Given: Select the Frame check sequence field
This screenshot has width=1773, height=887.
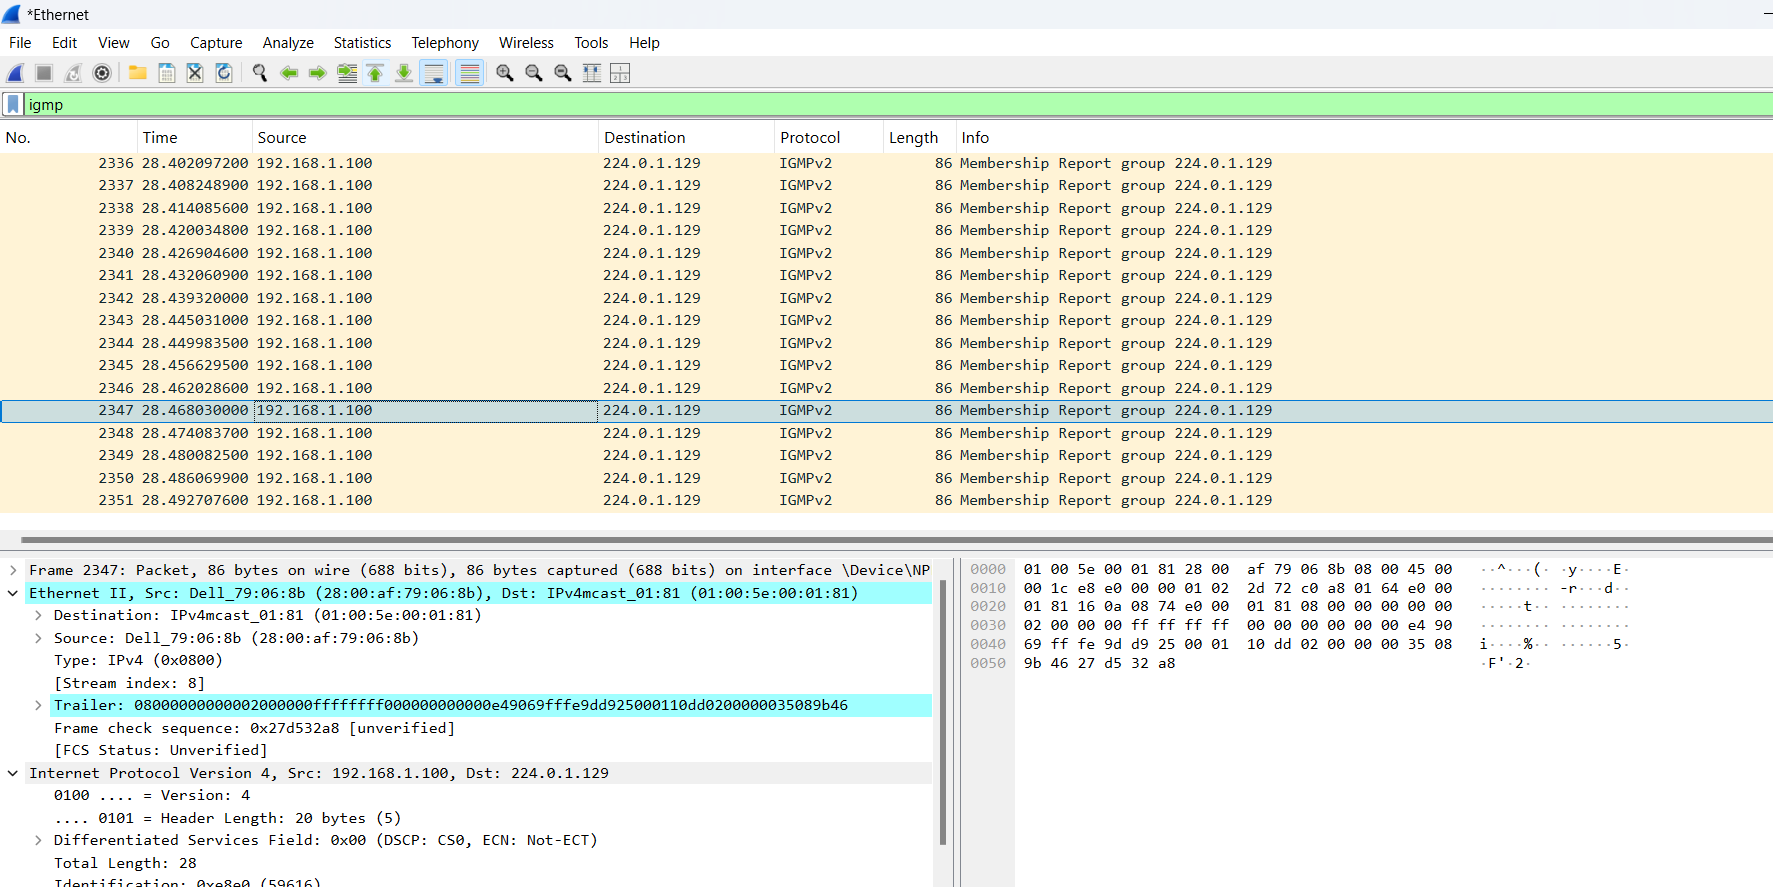Looking at the screenshot, I should click(254, 728).
